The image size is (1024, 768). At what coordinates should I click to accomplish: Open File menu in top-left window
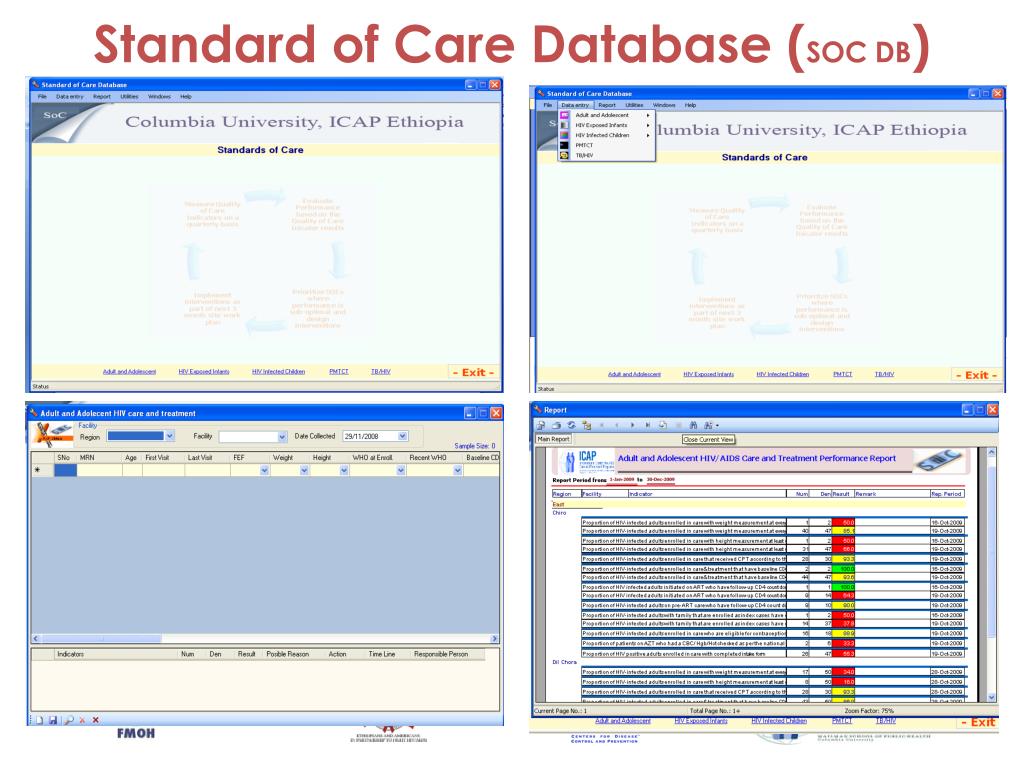[42, 97]
